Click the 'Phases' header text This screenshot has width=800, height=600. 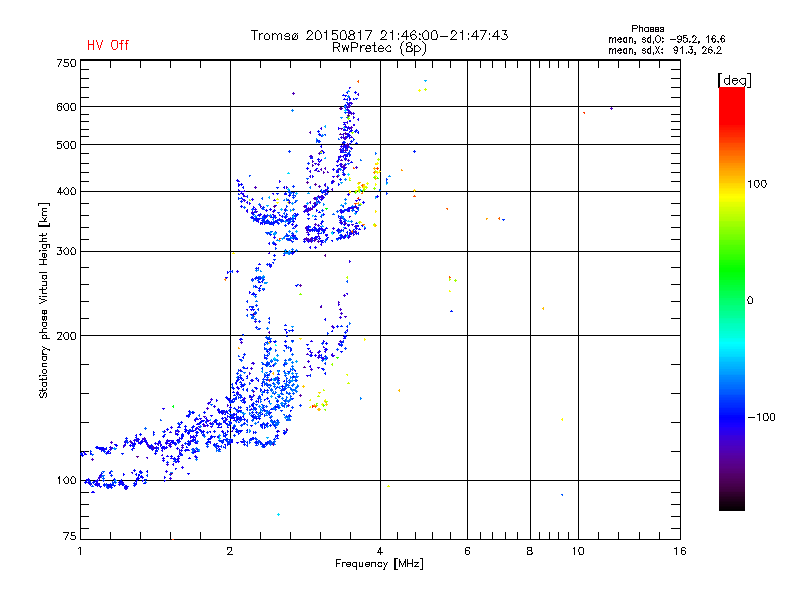(x=647, y=29)
